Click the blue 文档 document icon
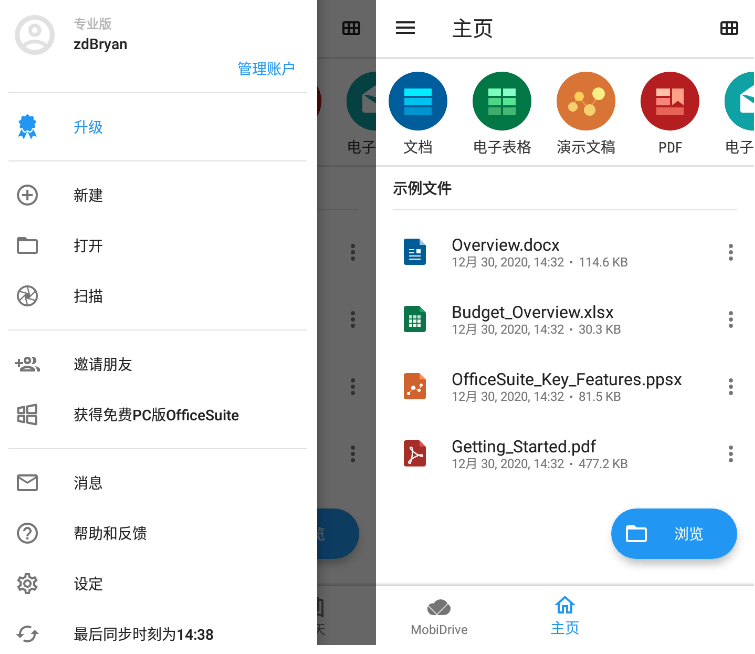The height and width of the screenshot is (654, 755). click(417, 102)
